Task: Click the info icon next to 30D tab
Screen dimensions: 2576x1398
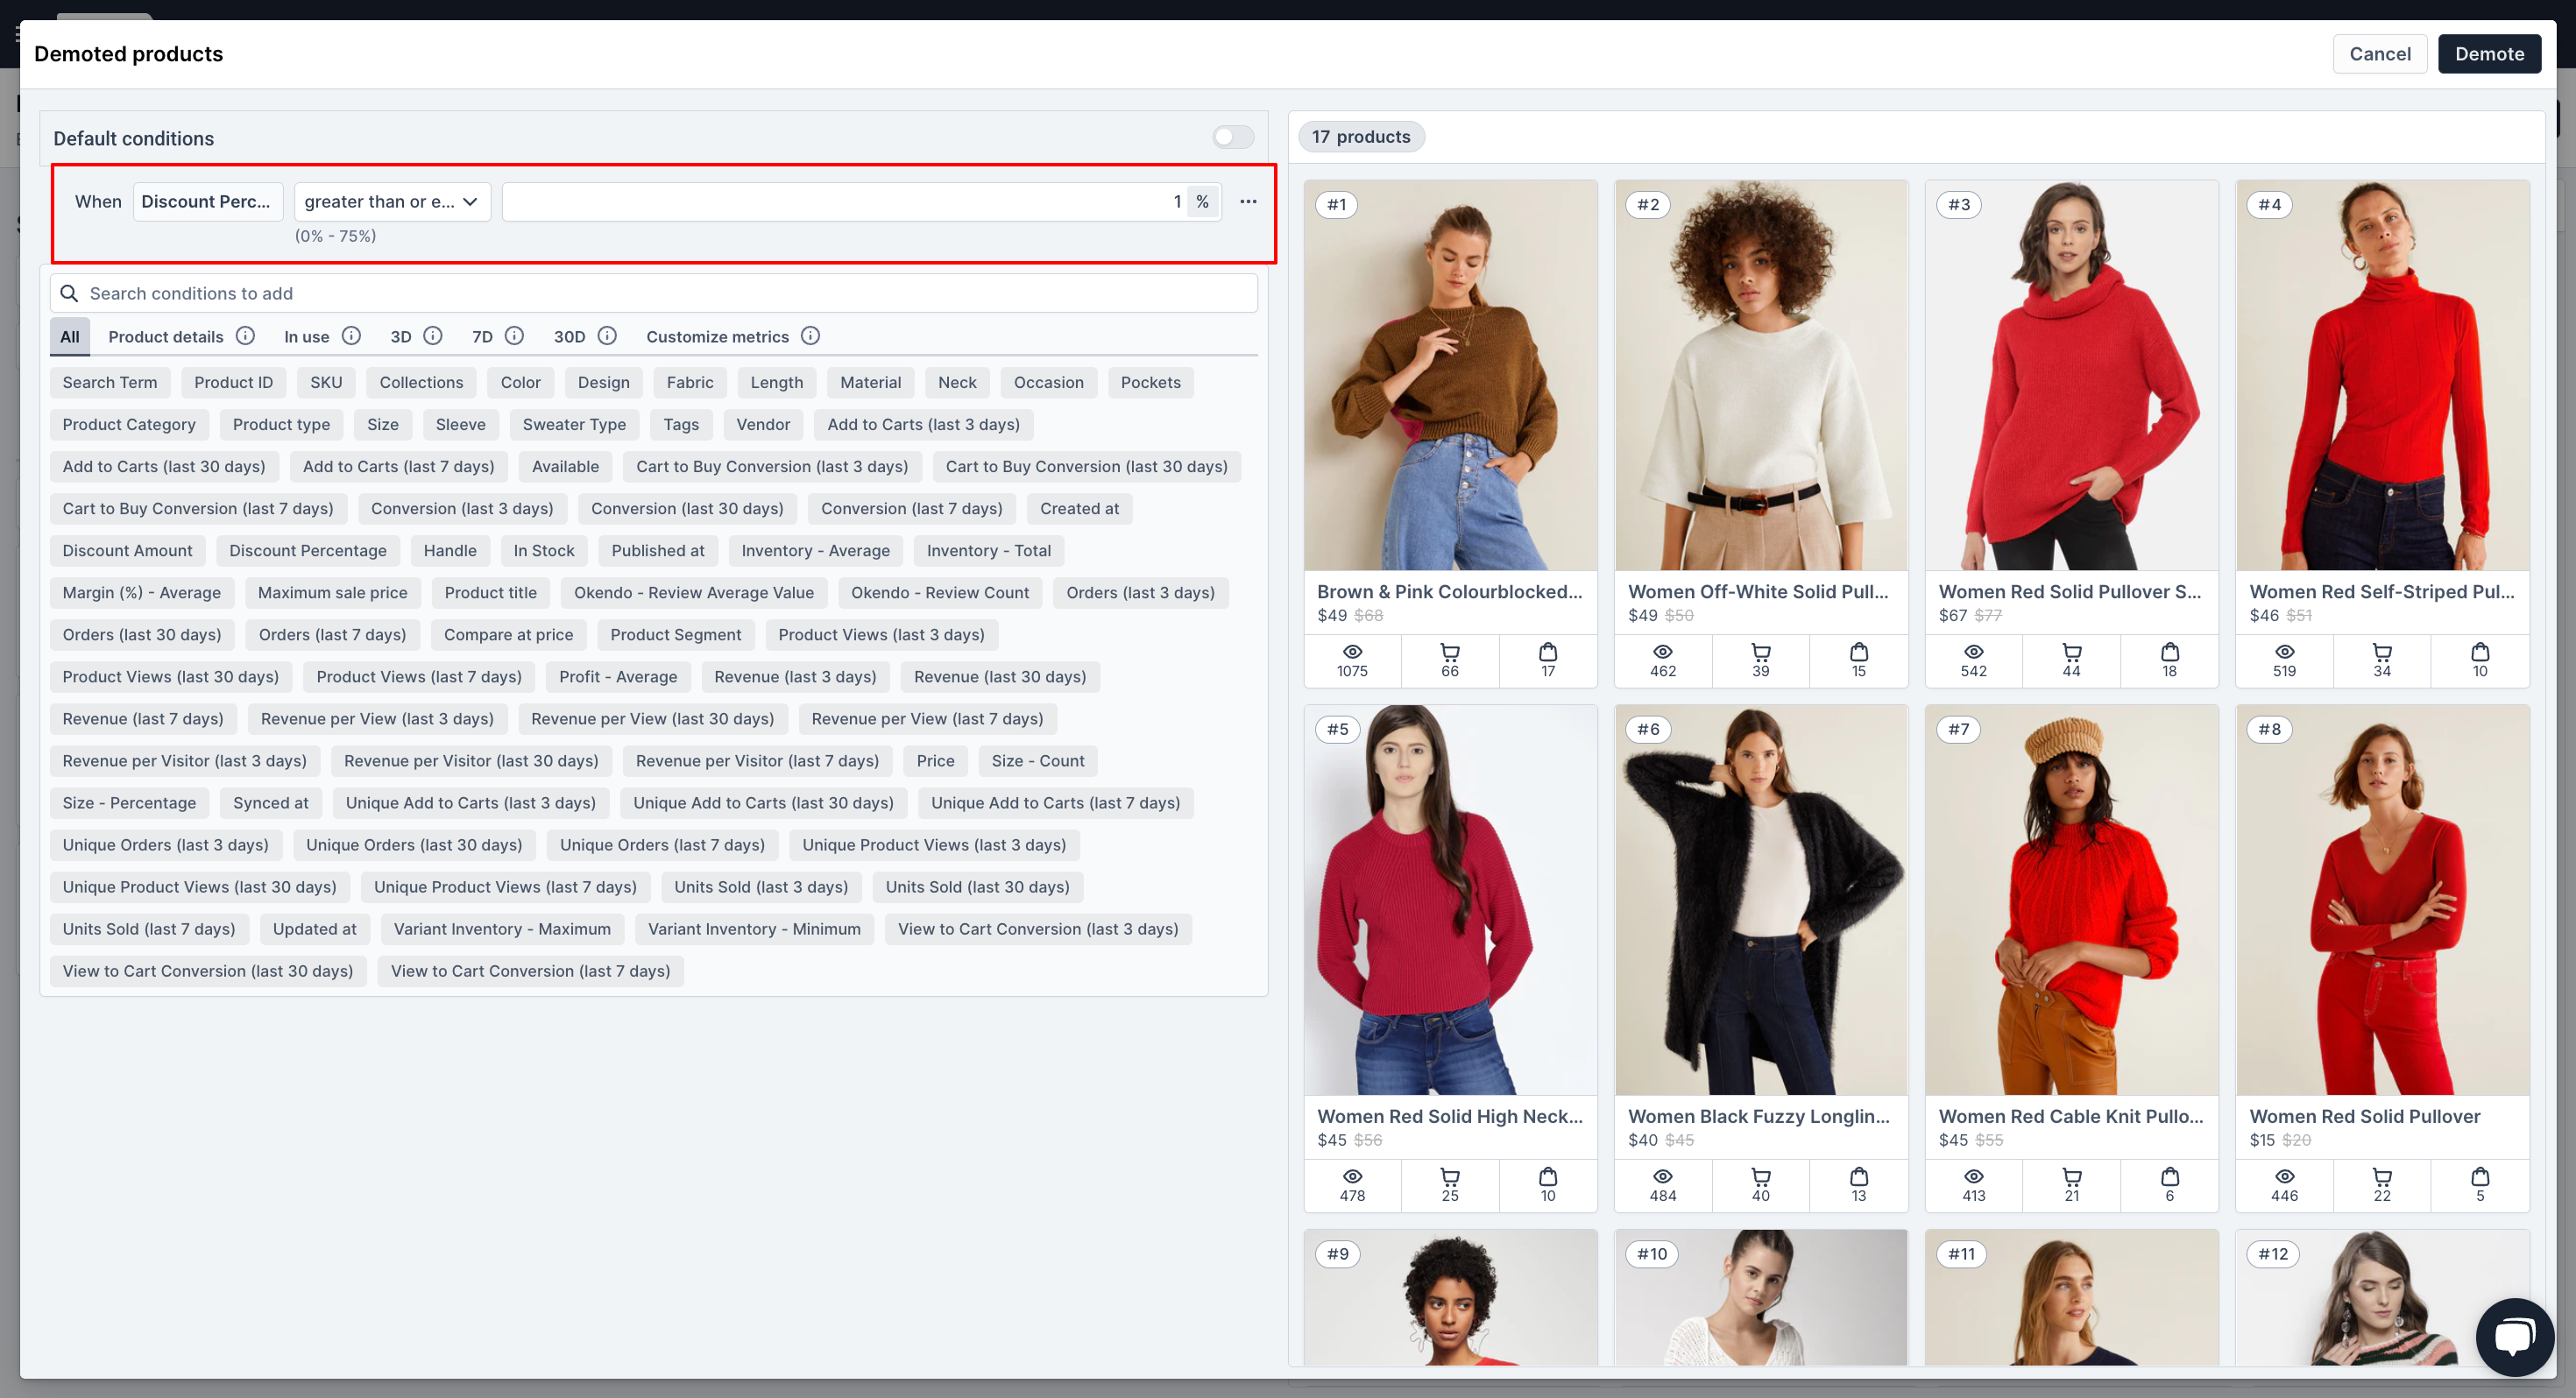Action: click(x=607, y=336)
